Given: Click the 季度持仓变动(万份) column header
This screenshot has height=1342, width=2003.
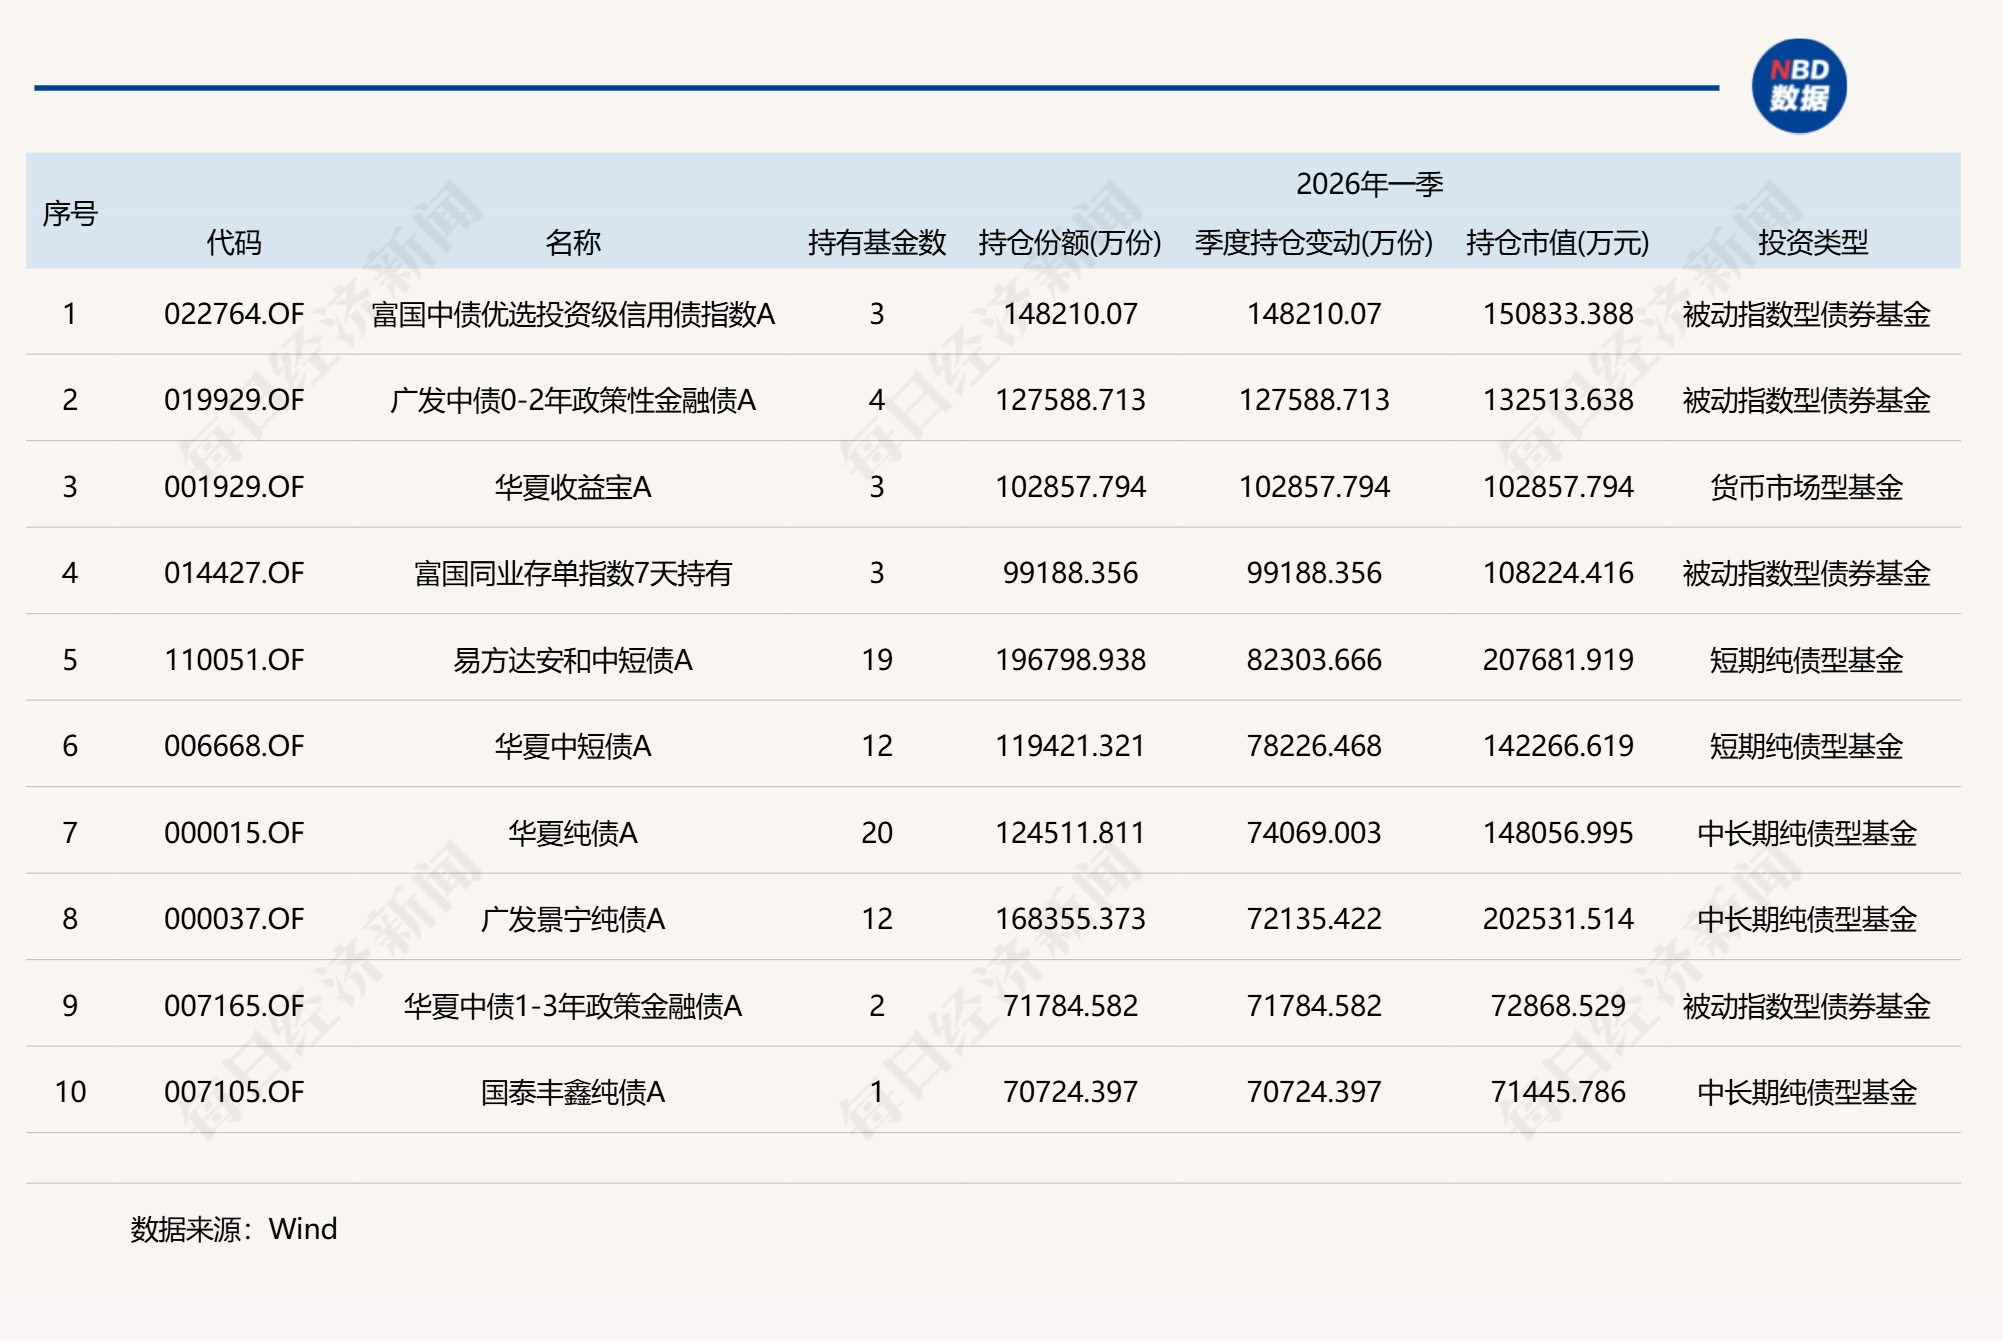Looking at the screenshot, I should (1315, 243).
